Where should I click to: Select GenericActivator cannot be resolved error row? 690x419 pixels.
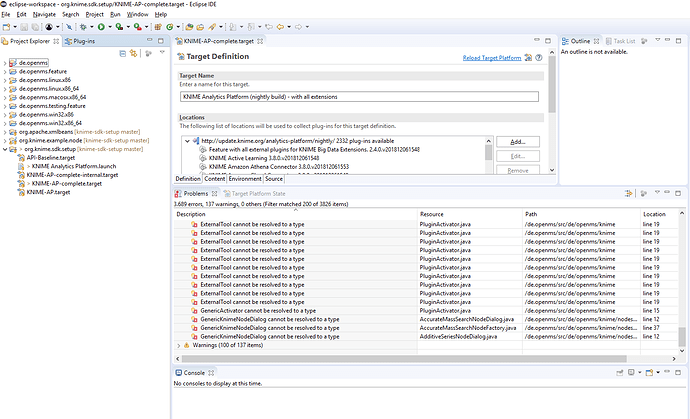(x=258, y=311)
